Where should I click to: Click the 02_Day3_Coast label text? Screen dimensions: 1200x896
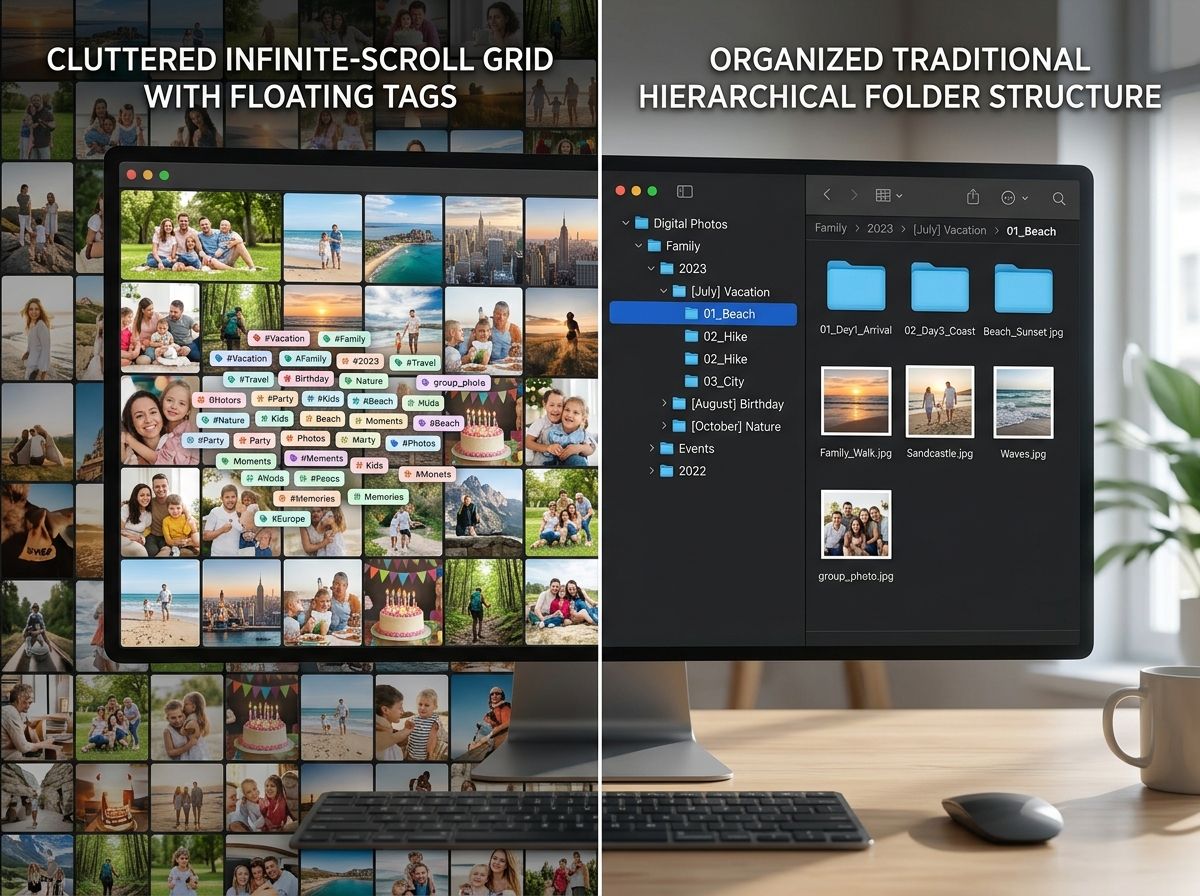[x=940, y=331]
